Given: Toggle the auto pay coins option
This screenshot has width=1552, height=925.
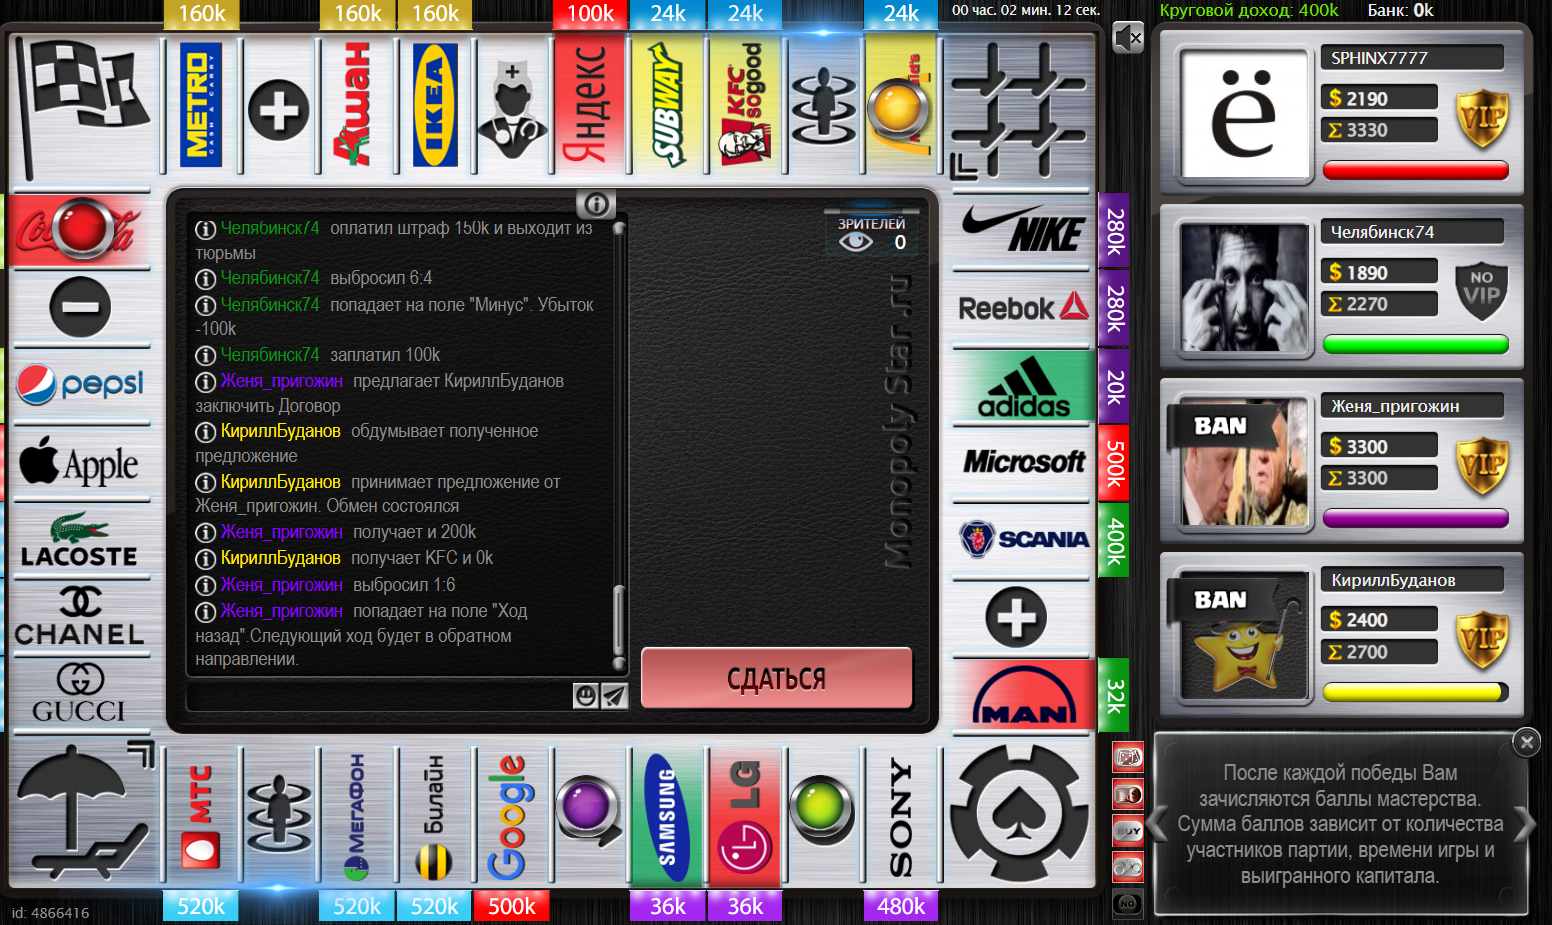Looking at the screenshot, I should click(1128, 794).
